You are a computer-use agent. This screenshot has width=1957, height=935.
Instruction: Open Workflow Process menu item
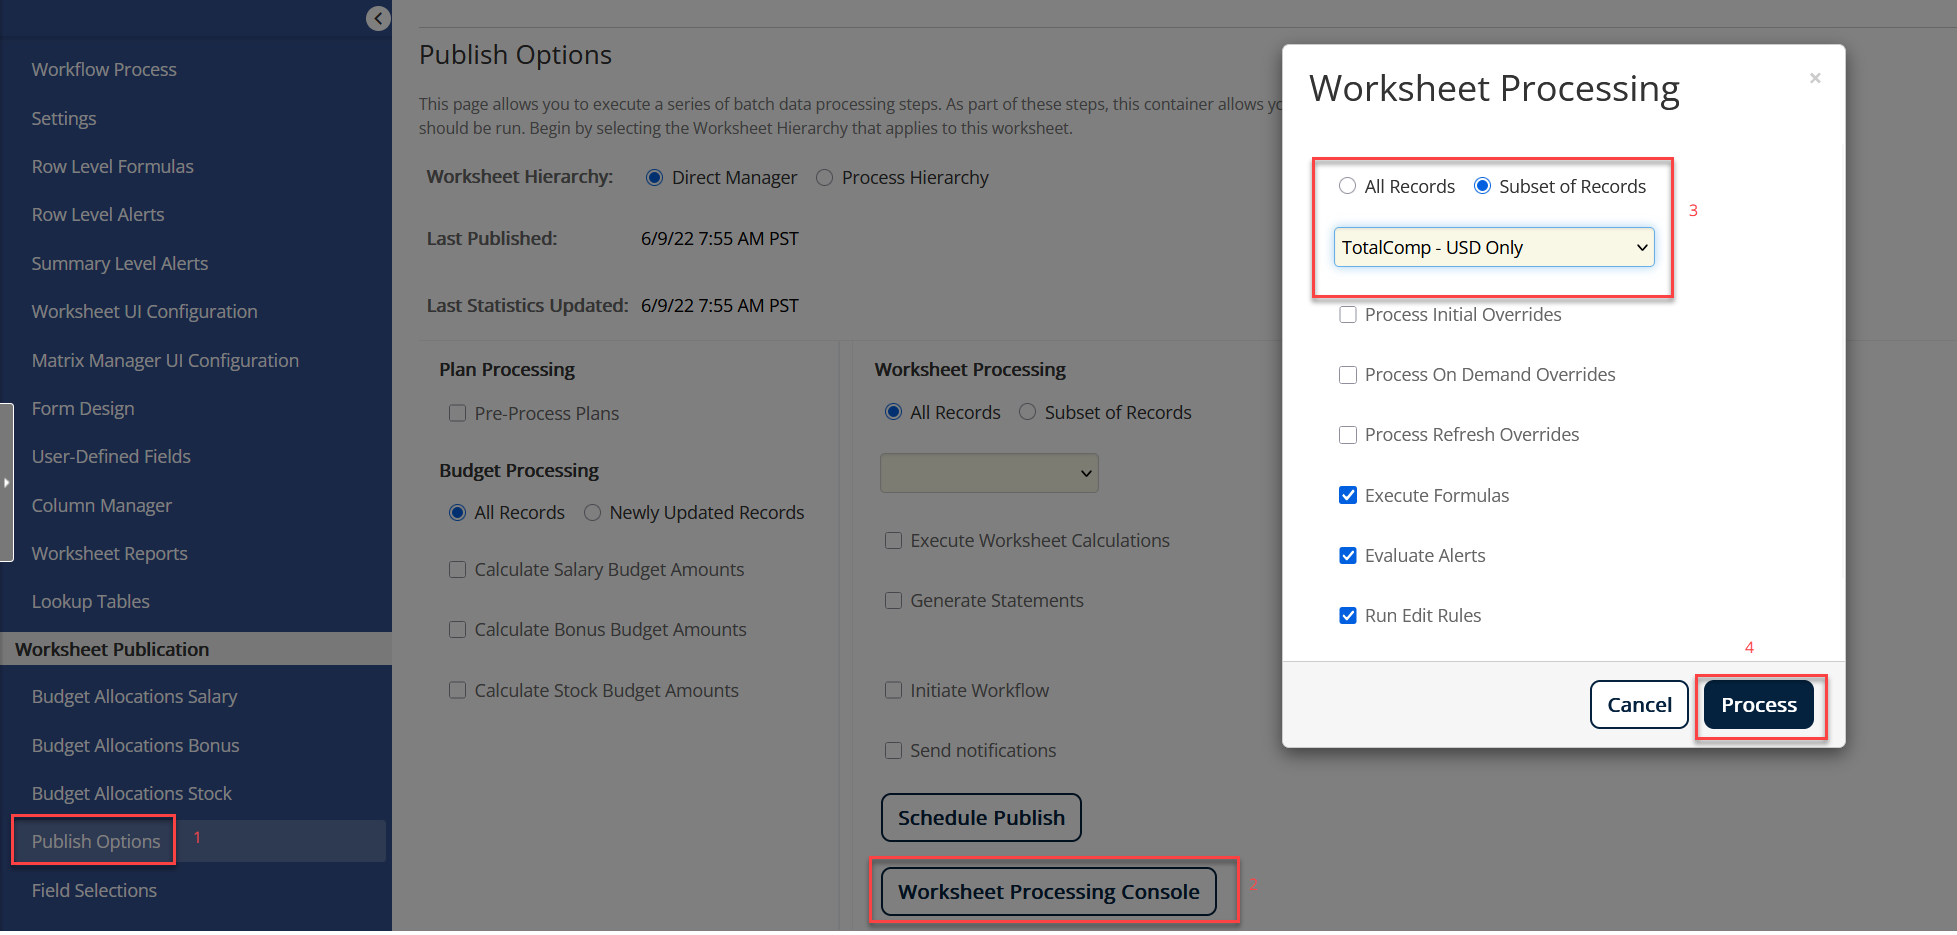tap(104, 69)
